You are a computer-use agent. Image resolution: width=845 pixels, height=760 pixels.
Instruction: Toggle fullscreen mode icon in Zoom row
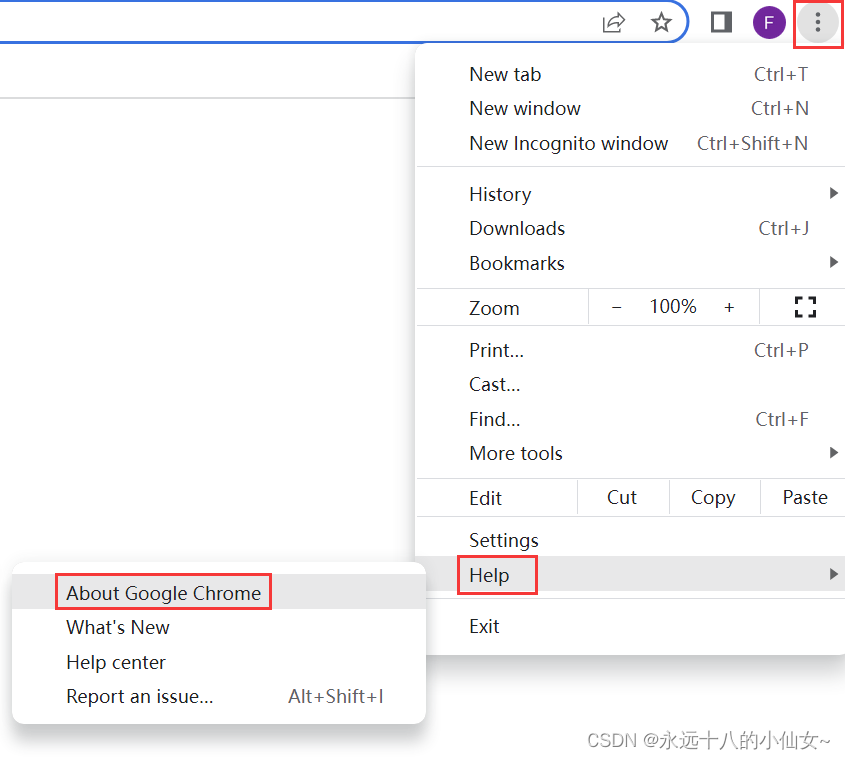coord(805,307)
